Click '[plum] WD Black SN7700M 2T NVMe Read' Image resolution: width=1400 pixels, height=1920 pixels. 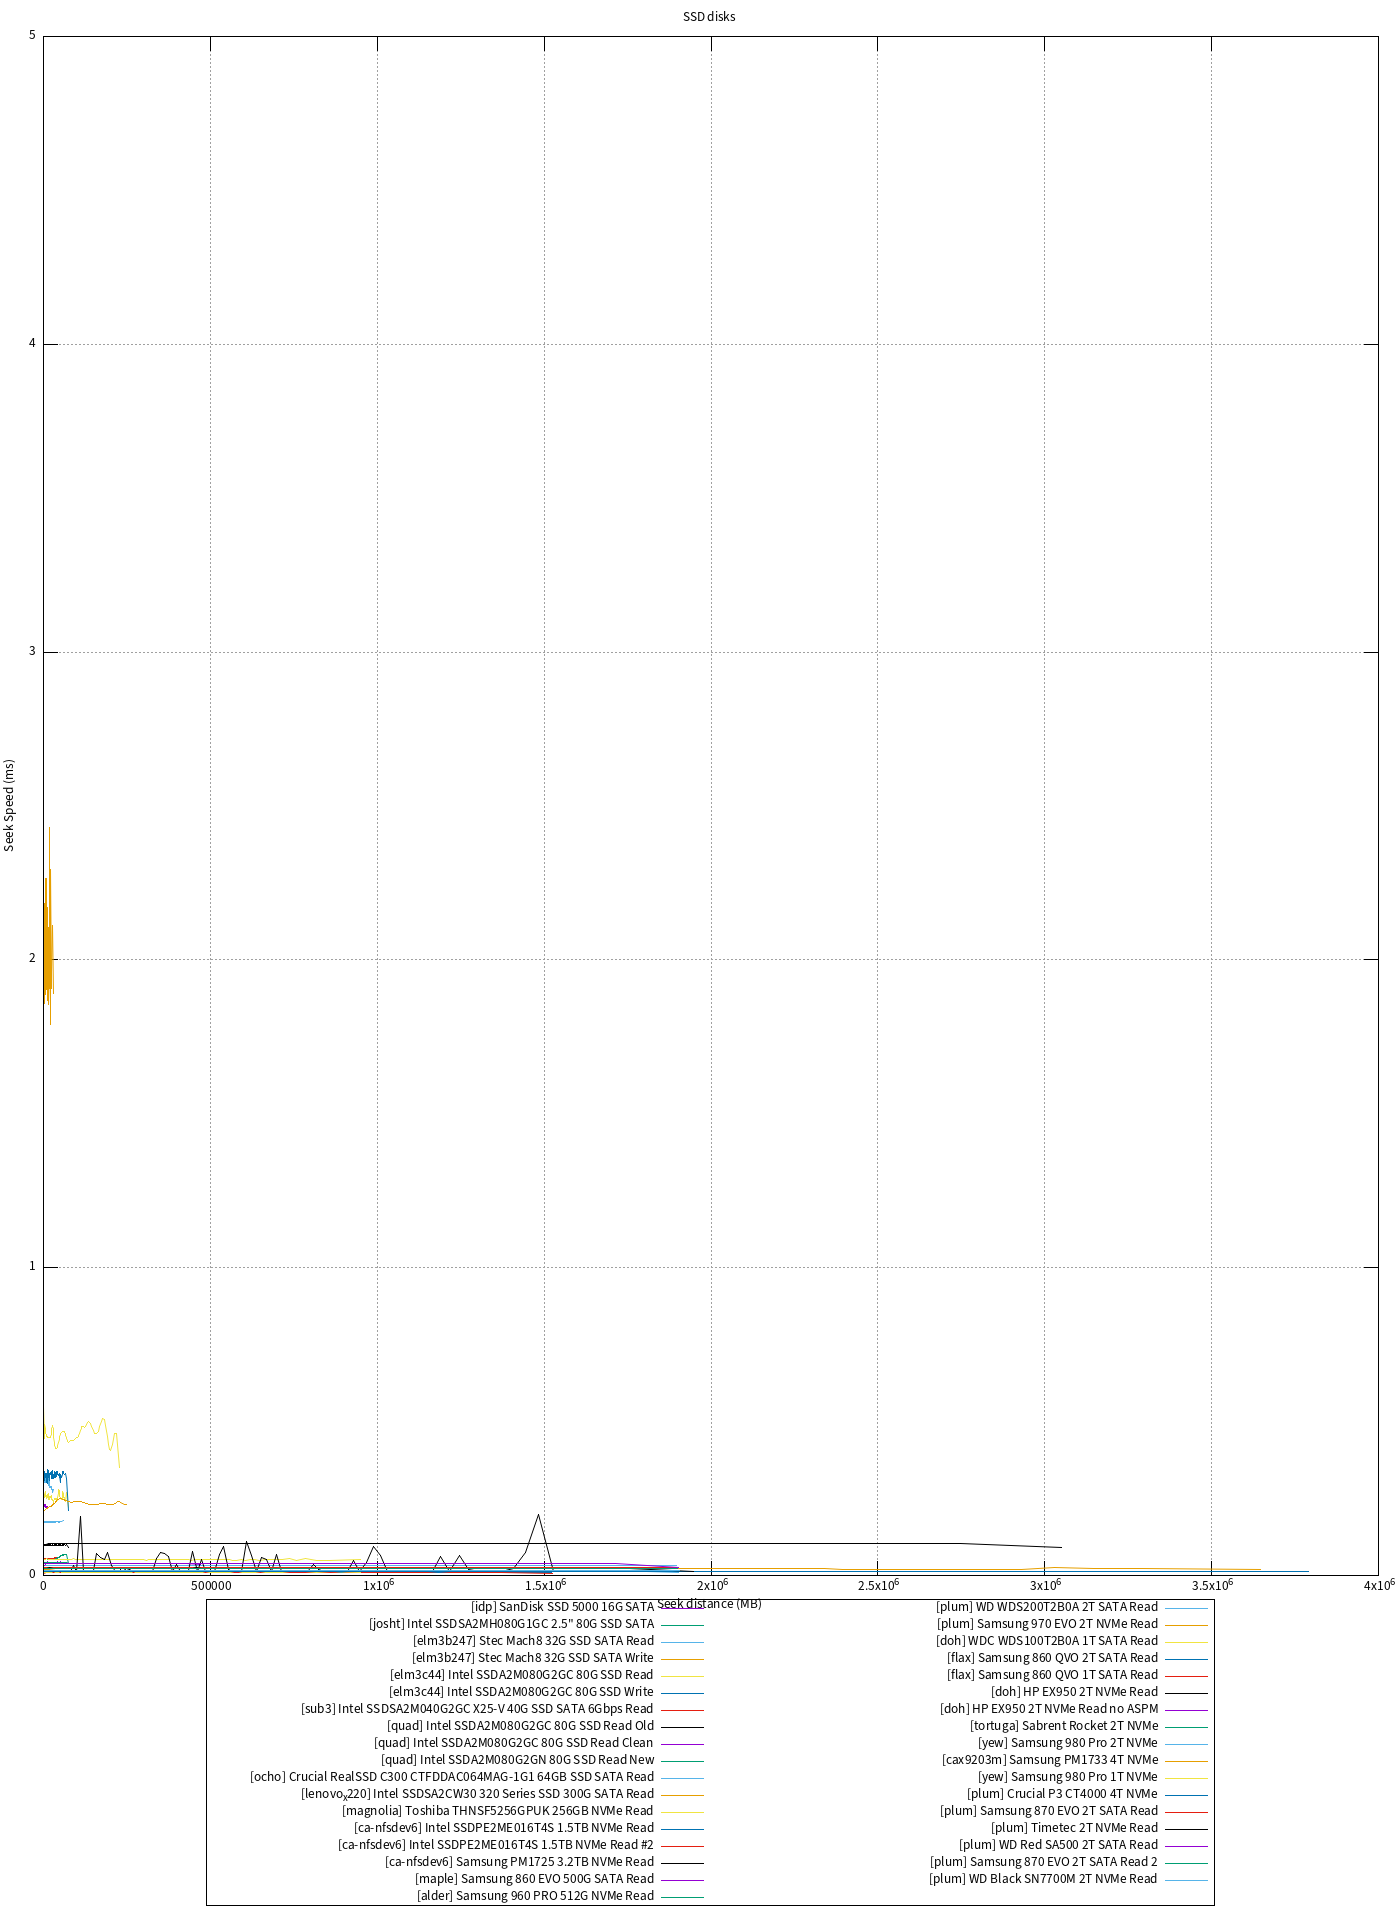1043,1879
